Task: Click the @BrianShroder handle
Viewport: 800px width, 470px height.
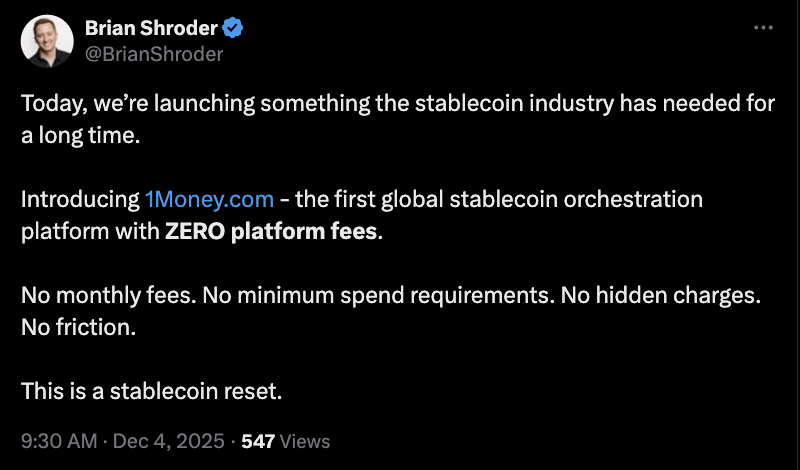Action: click(154, 53)
